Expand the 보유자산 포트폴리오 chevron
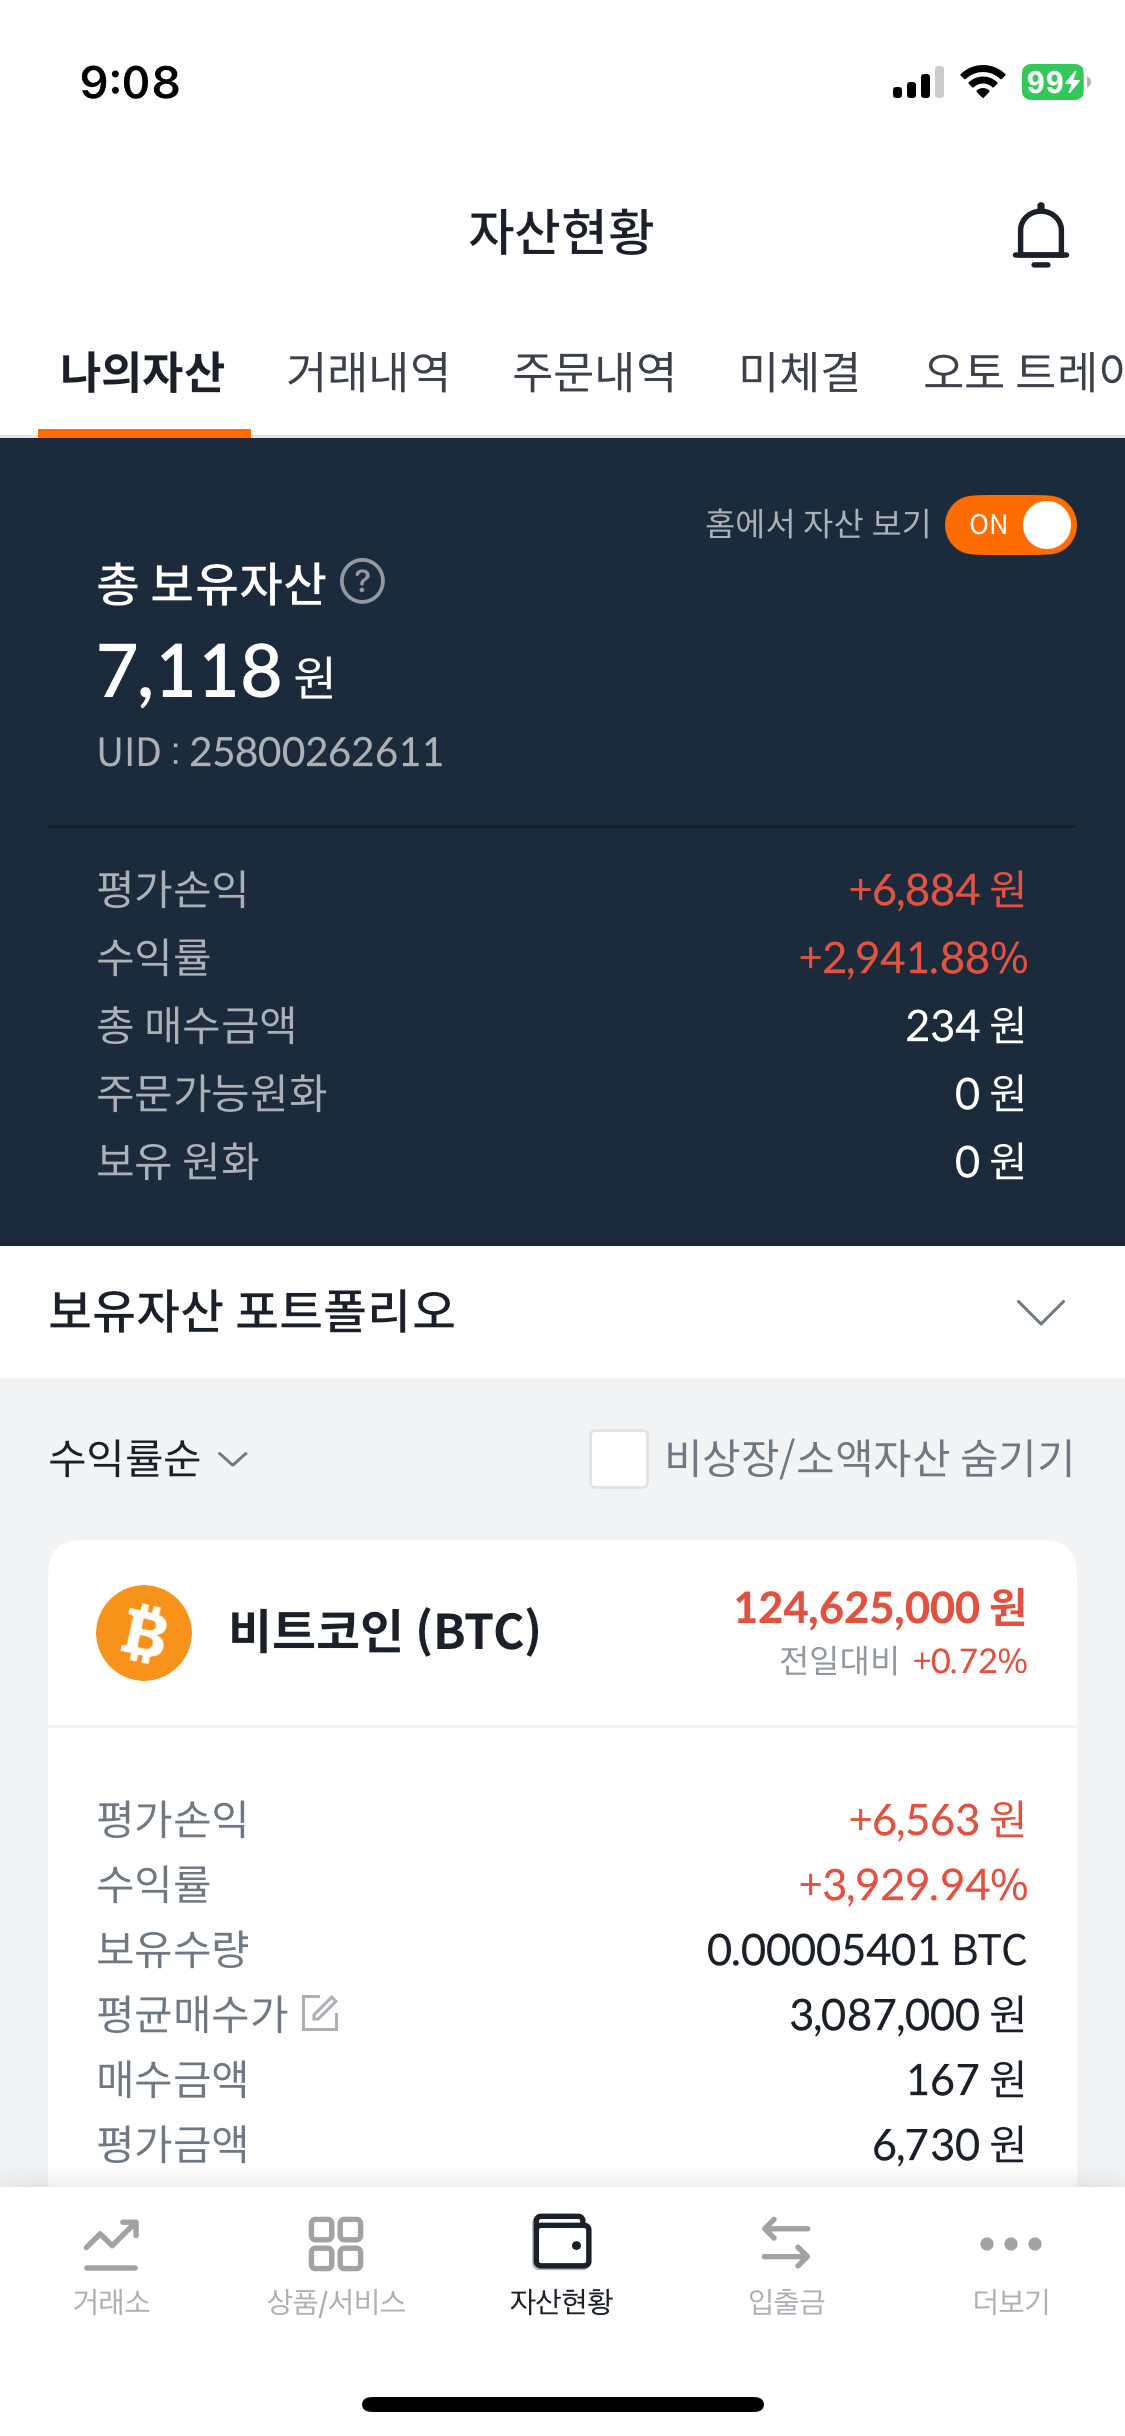The width and height of the screenshot is (1125, 2436). click(x=1040, y=1311)
